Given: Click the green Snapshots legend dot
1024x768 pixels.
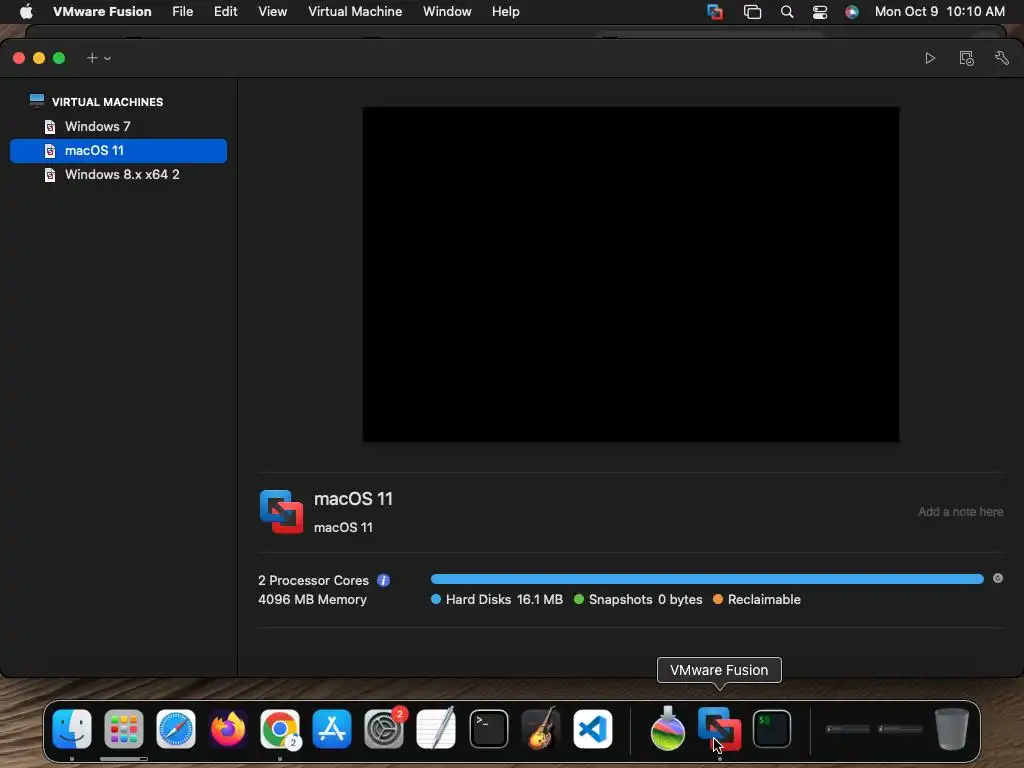Looking at the screenshot, I should tap(579, 600).
